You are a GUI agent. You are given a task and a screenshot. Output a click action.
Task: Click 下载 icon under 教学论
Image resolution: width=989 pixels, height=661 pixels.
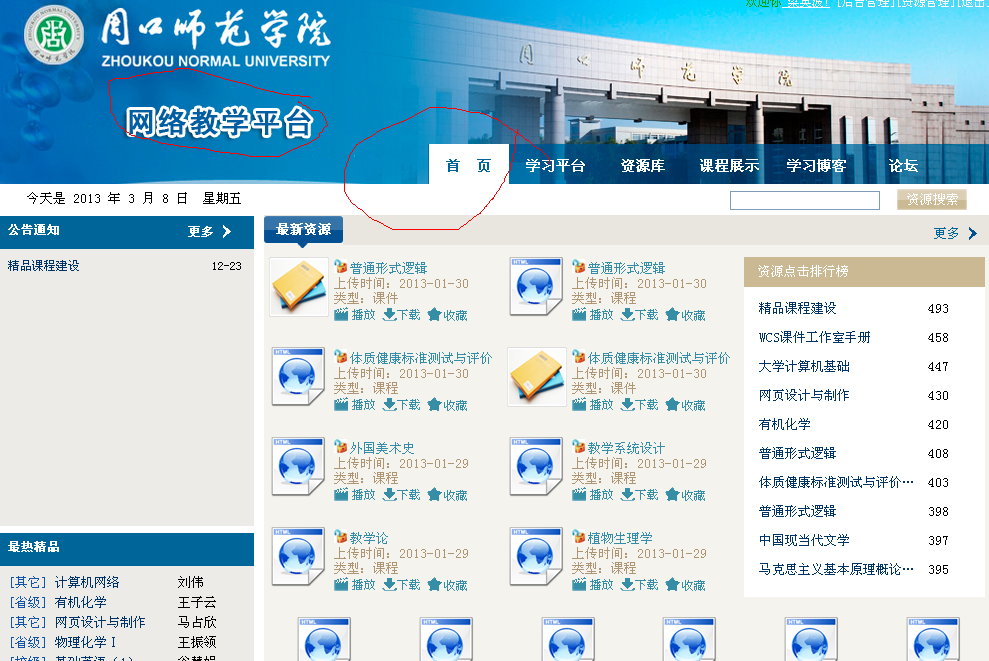tap(390, 585)
